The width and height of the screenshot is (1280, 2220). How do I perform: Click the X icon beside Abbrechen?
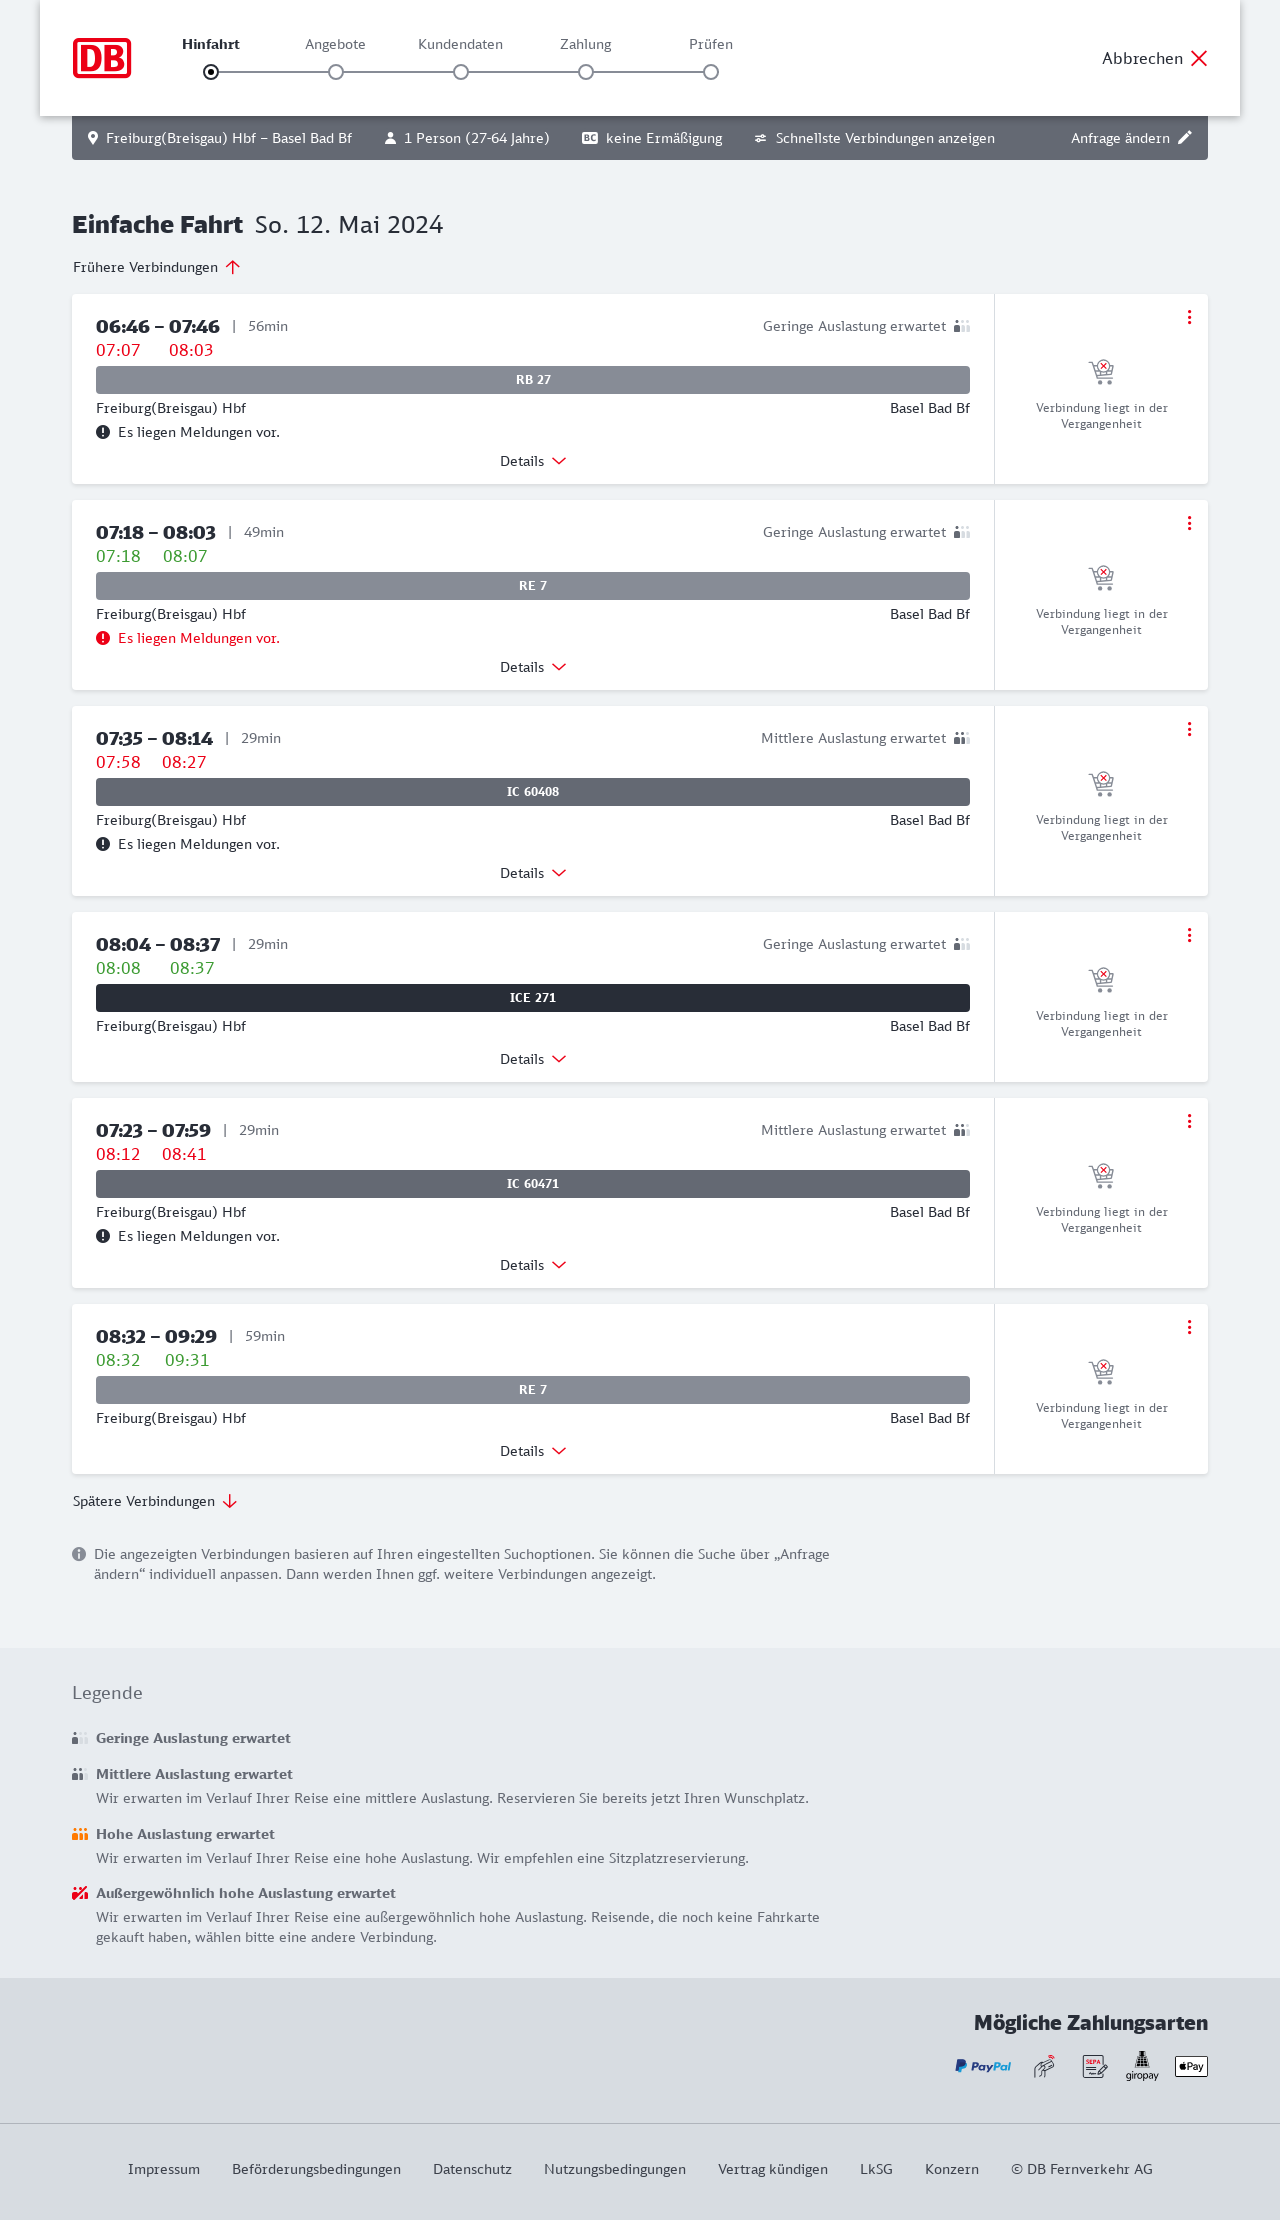click(x=1199, y=58)
